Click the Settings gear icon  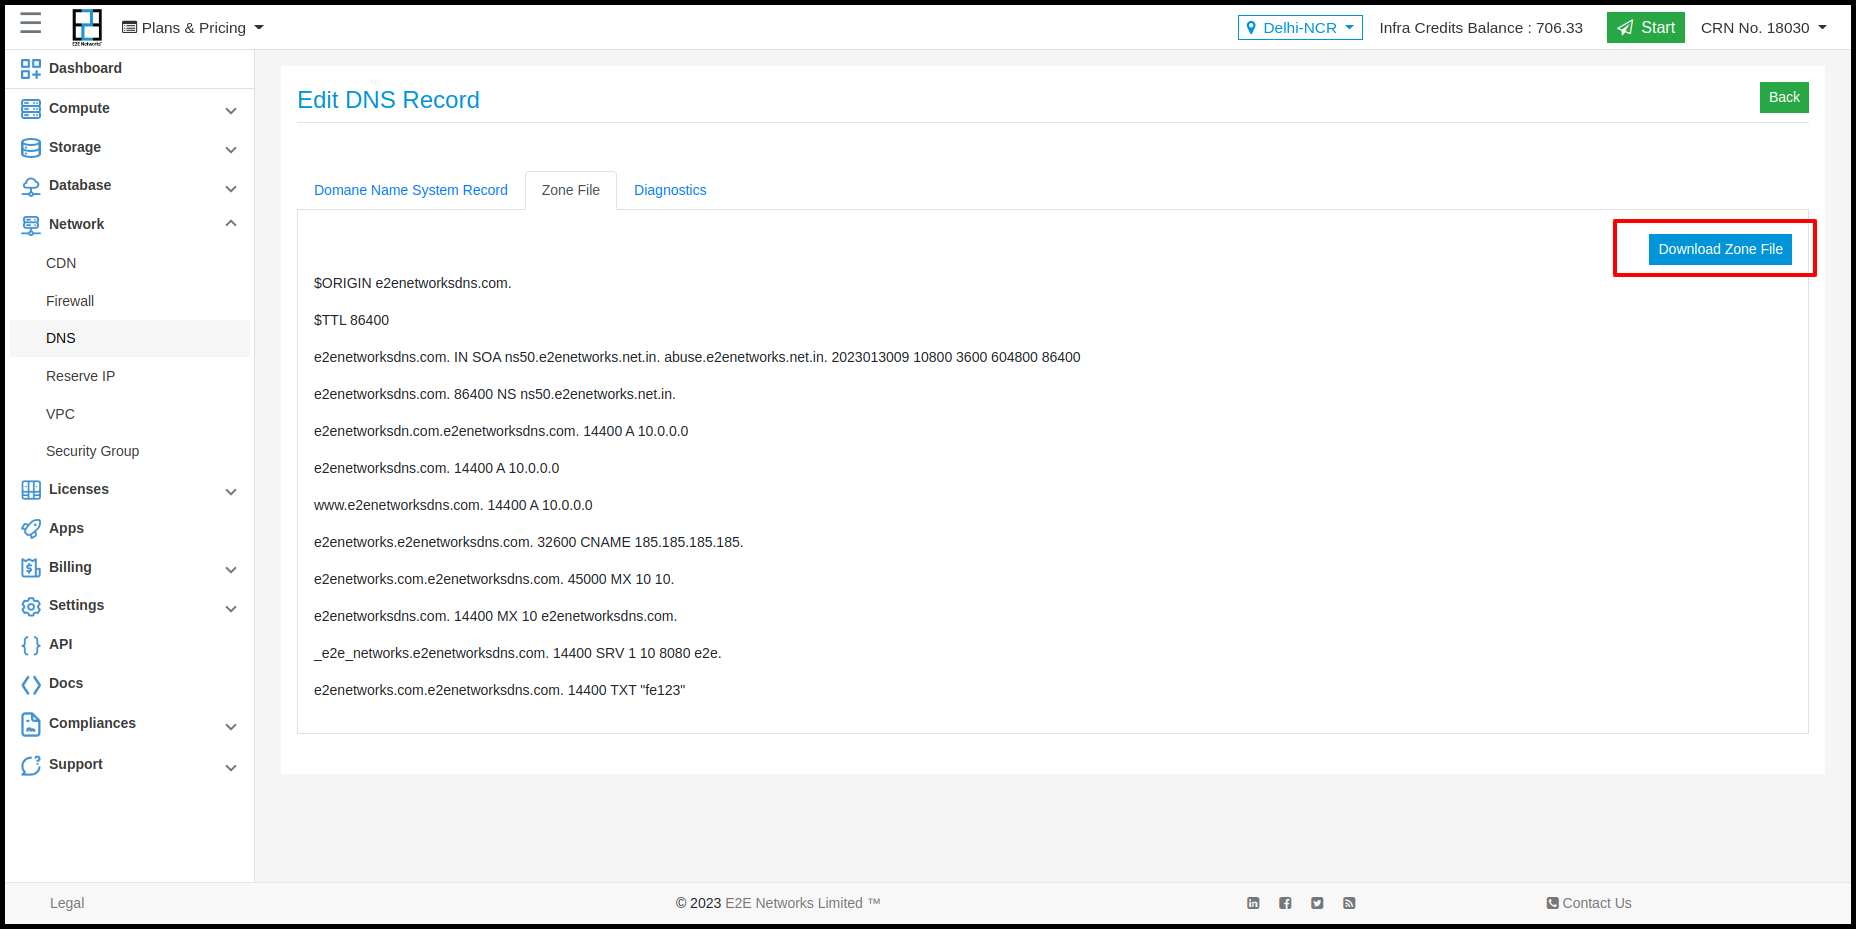coord(31,606)
